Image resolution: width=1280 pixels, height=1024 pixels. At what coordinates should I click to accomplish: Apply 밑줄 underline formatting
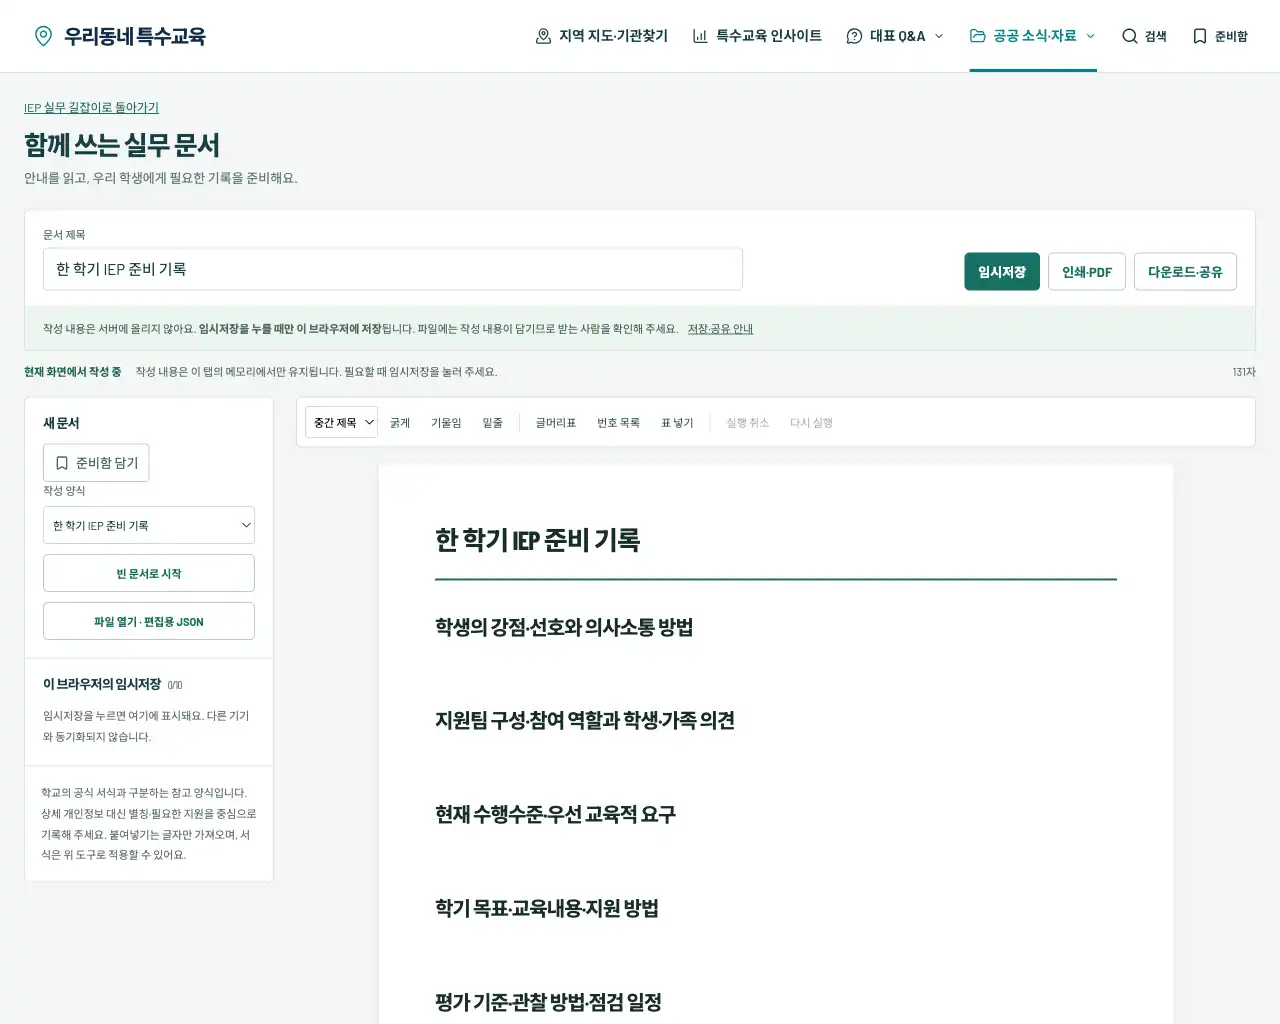[492, 423]
